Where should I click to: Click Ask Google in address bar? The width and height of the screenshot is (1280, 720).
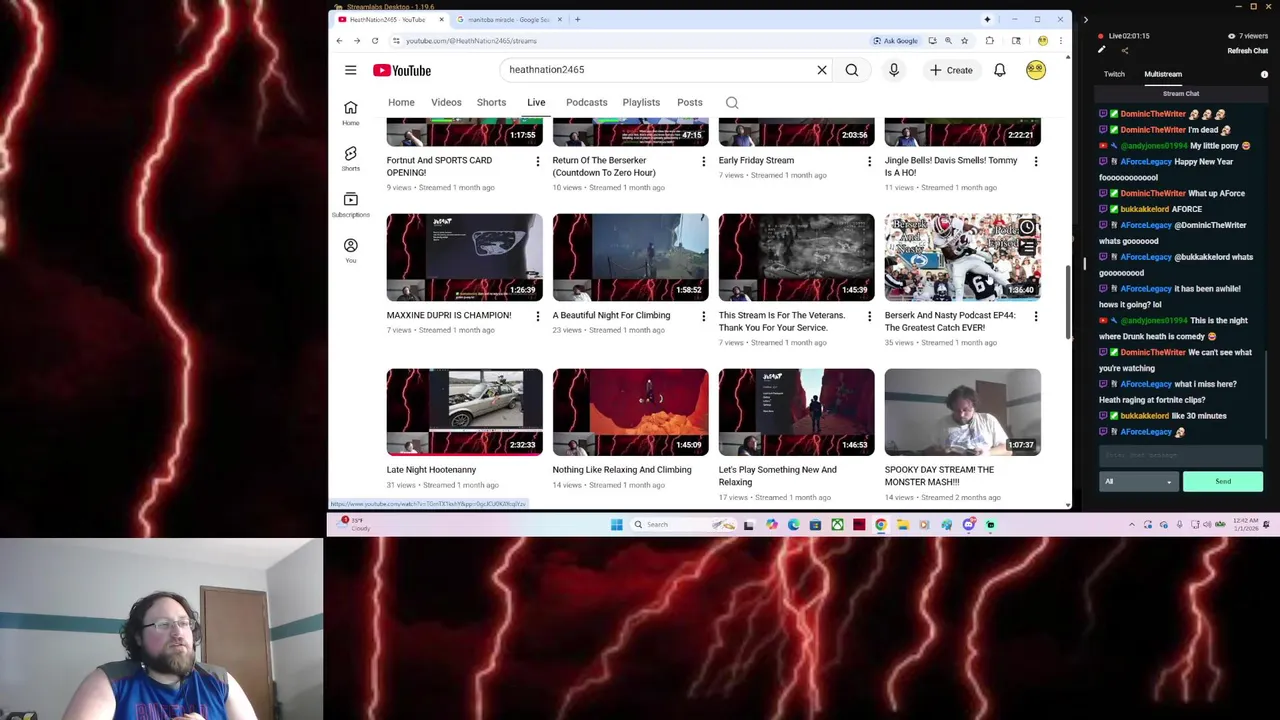[x=895, y=41]
